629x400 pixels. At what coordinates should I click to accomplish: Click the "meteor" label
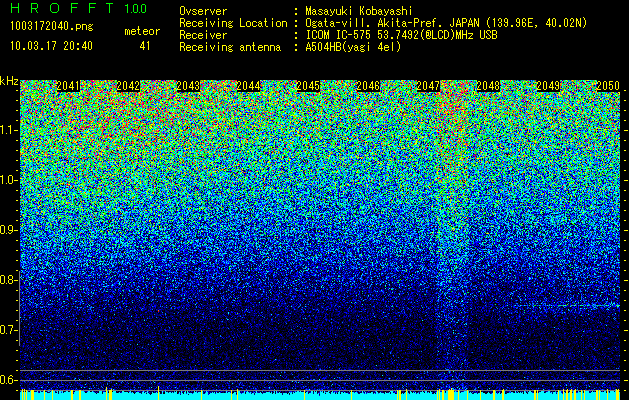142,31
